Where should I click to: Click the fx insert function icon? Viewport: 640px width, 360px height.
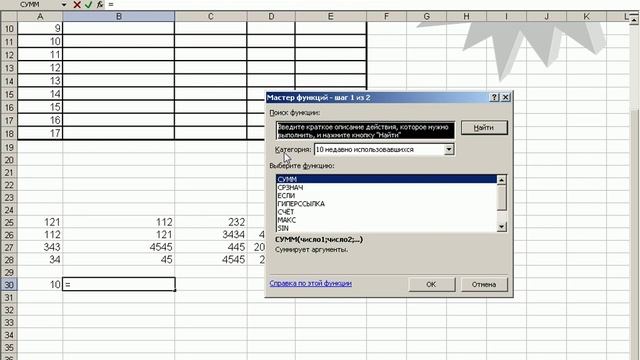pyautogui.click(x=100, y=4)
